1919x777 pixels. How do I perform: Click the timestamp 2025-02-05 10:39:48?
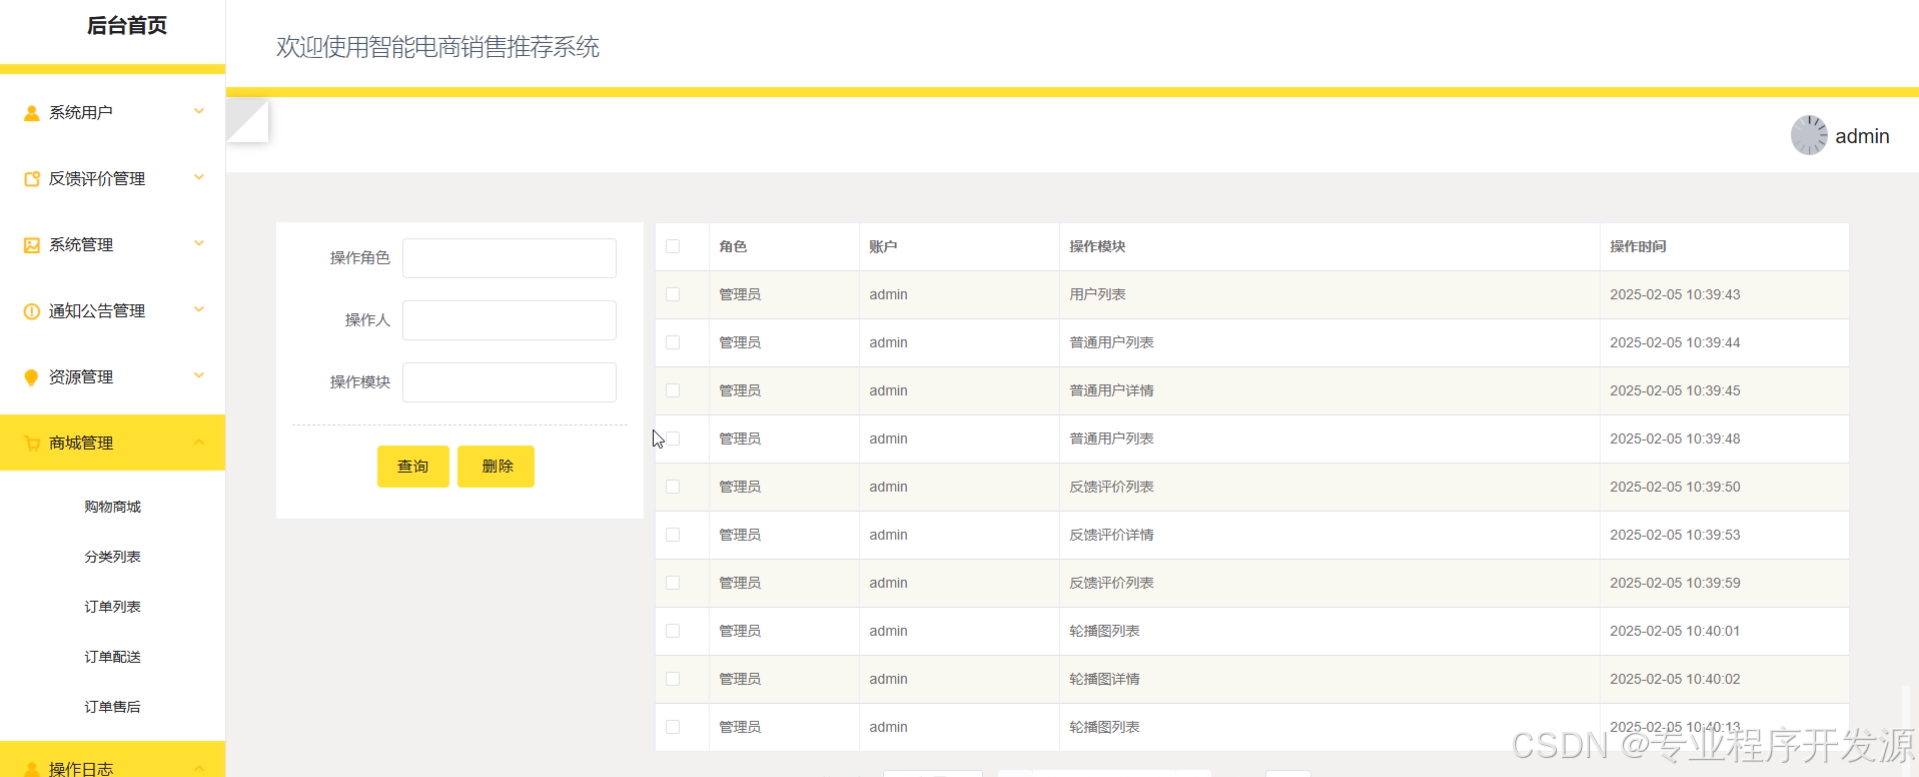(x=1675, y=438)
